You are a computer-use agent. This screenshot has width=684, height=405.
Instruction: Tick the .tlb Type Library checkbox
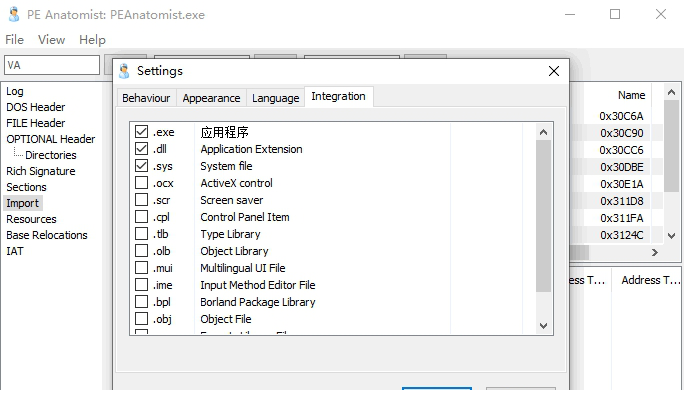click(x=141, y=234)
